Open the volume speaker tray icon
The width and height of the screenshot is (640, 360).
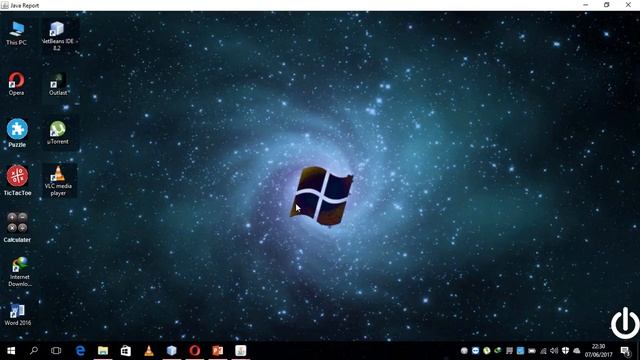tap(554, 351)
